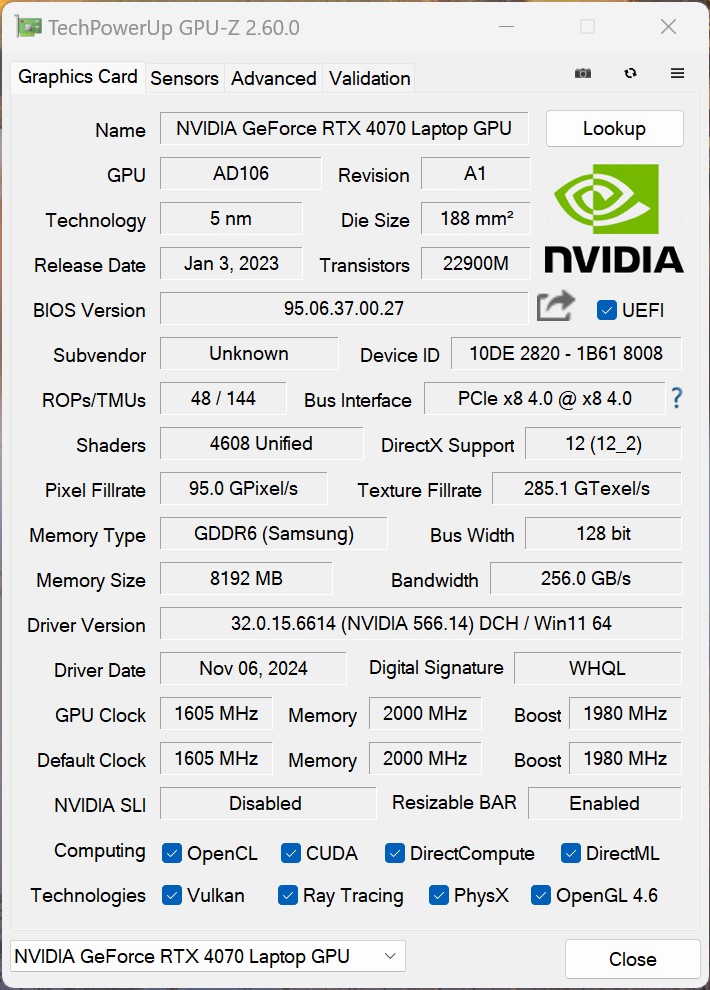Click the Bus Interface question mark

click(677, 398)
